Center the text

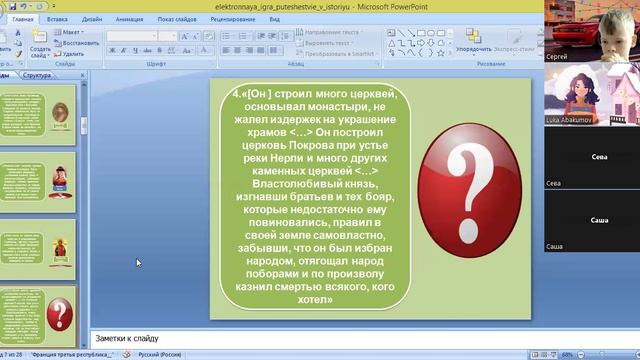coord(237,50)
